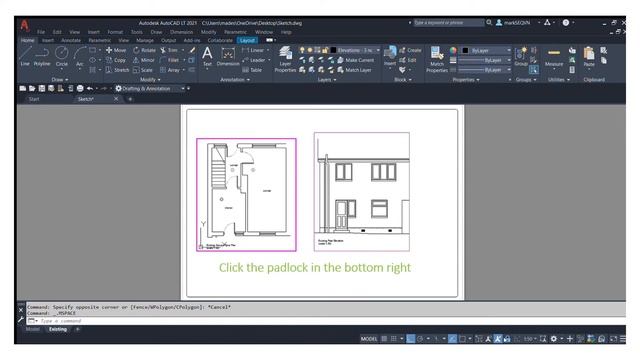Open the Dimension menu
Screen dimensions: 640x360
(x=181, y=32)
